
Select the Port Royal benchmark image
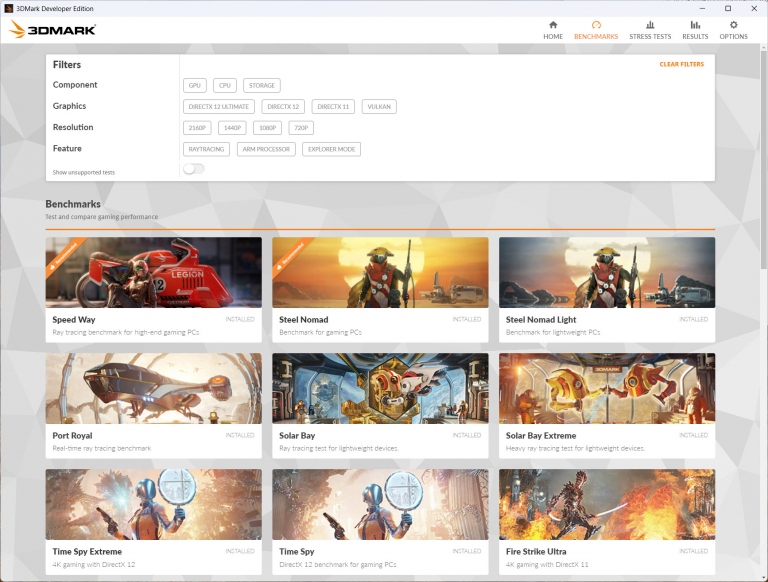tap(153, 388)
